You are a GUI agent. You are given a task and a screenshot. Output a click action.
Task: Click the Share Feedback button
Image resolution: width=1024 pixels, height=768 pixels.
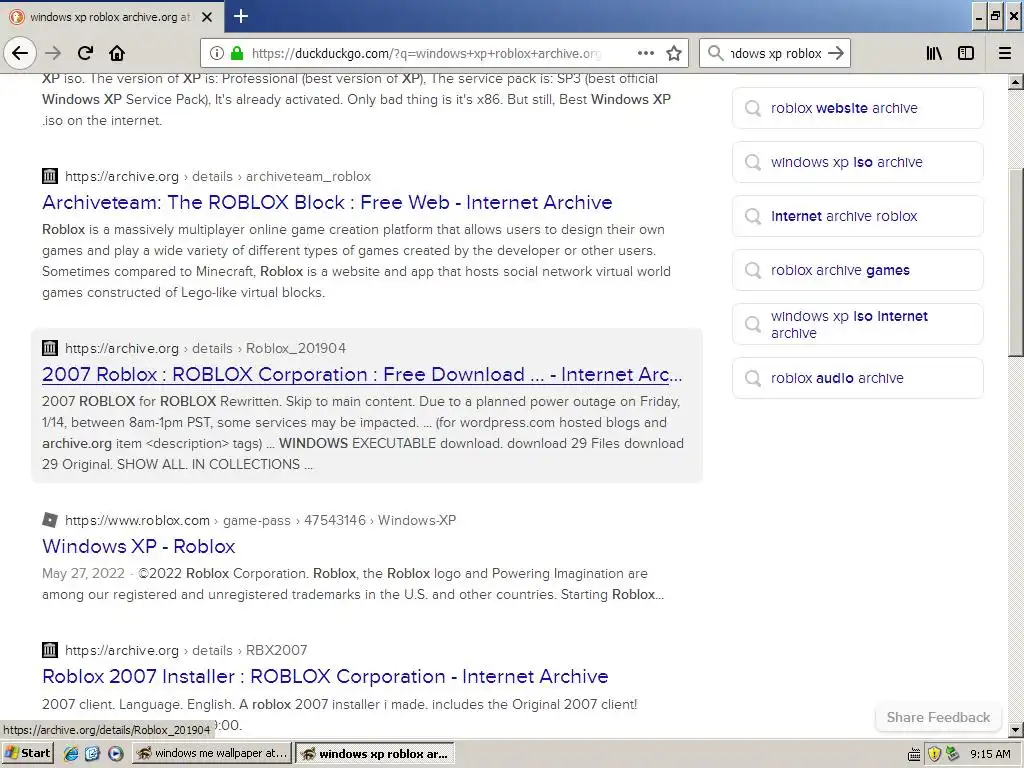pos(938,717)
